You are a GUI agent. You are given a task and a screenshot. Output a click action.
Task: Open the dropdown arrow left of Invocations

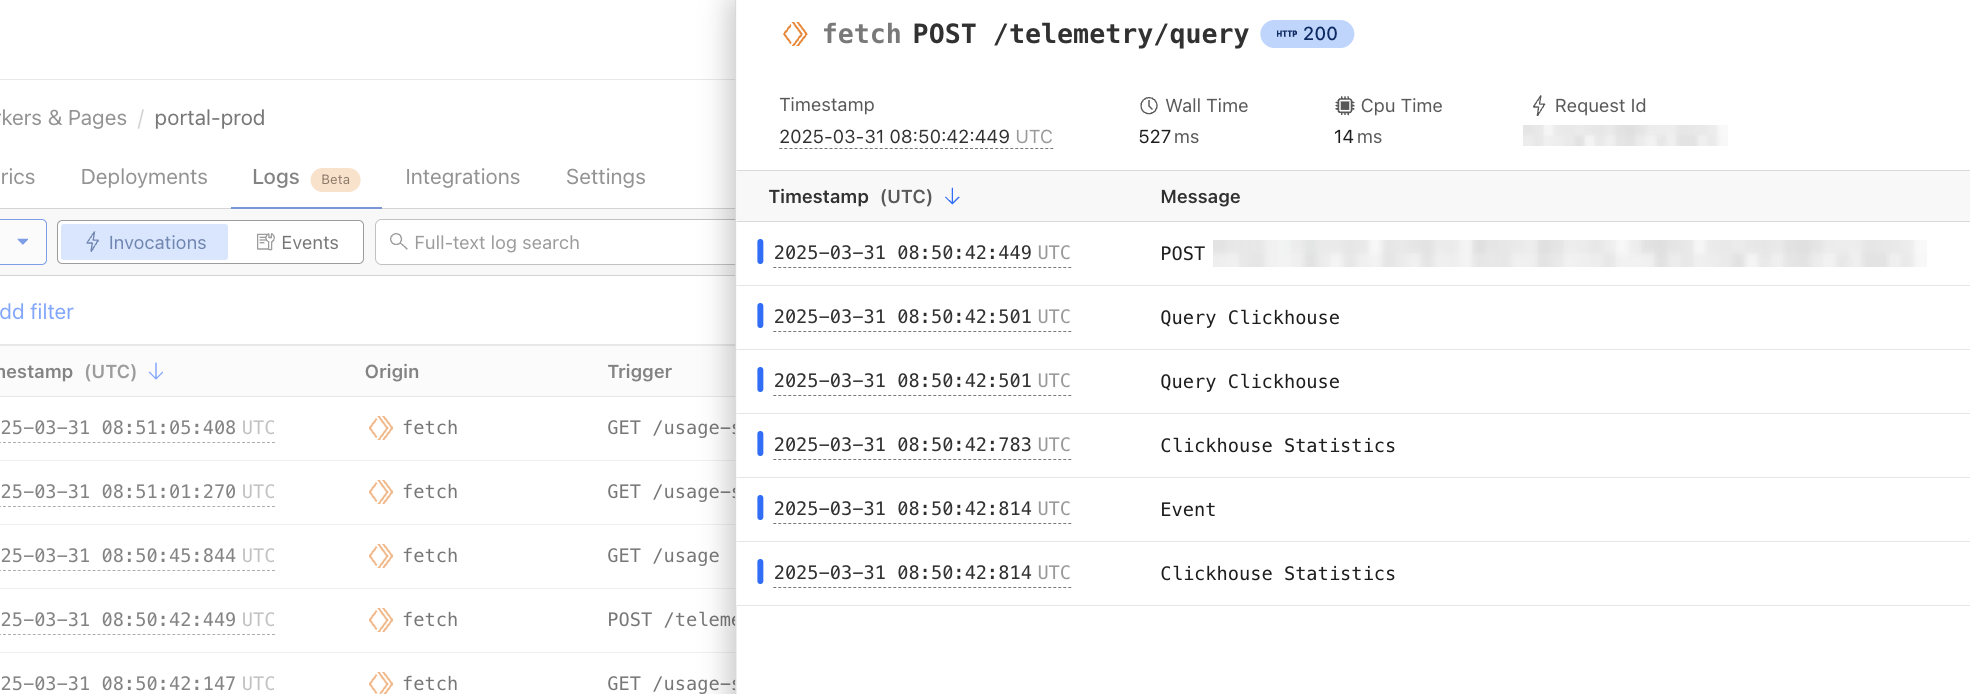(23, 242)
